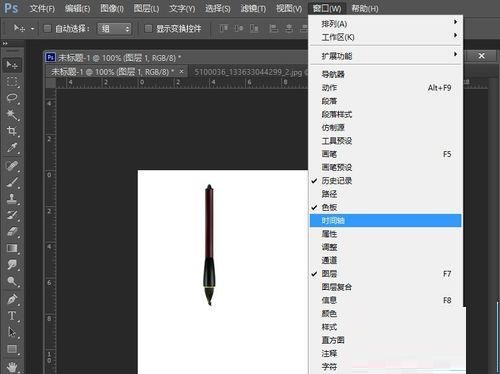Open the 组 auto-select dropdown
This screenshot has width=500, height=374.
click(114, 29)
